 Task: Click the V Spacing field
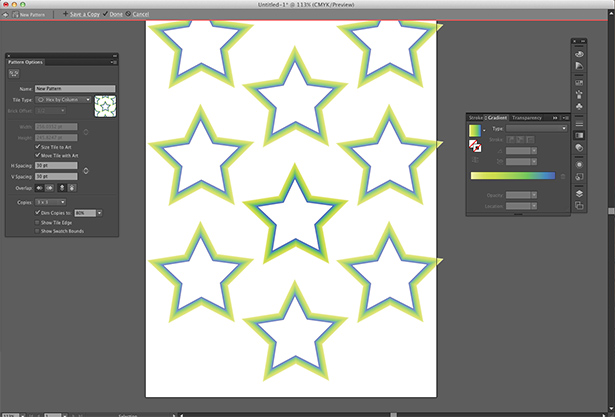[56, 177]
